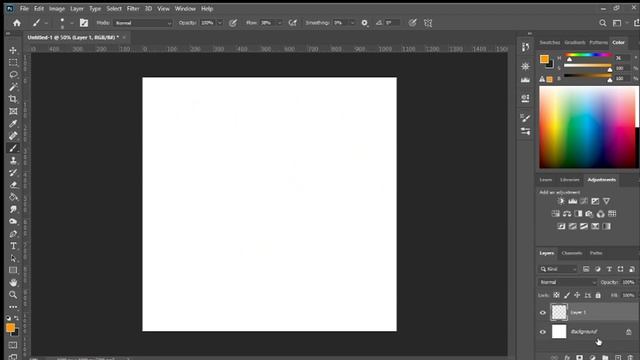
Task: Select the Healing Brush tool
Action: pyautogui.click(x=13, y=136)
